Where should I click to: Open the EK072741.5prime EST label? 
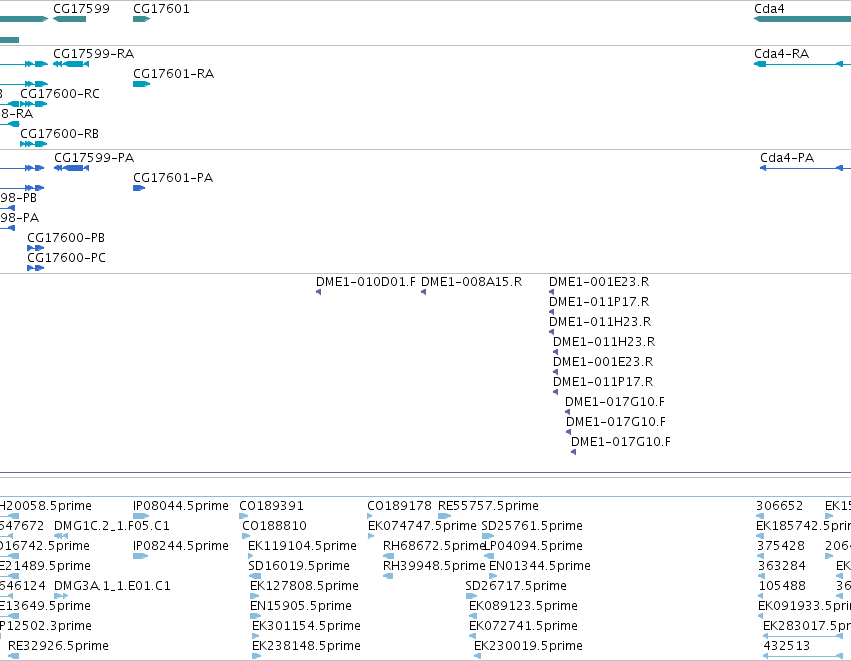(x=523, y=626)
